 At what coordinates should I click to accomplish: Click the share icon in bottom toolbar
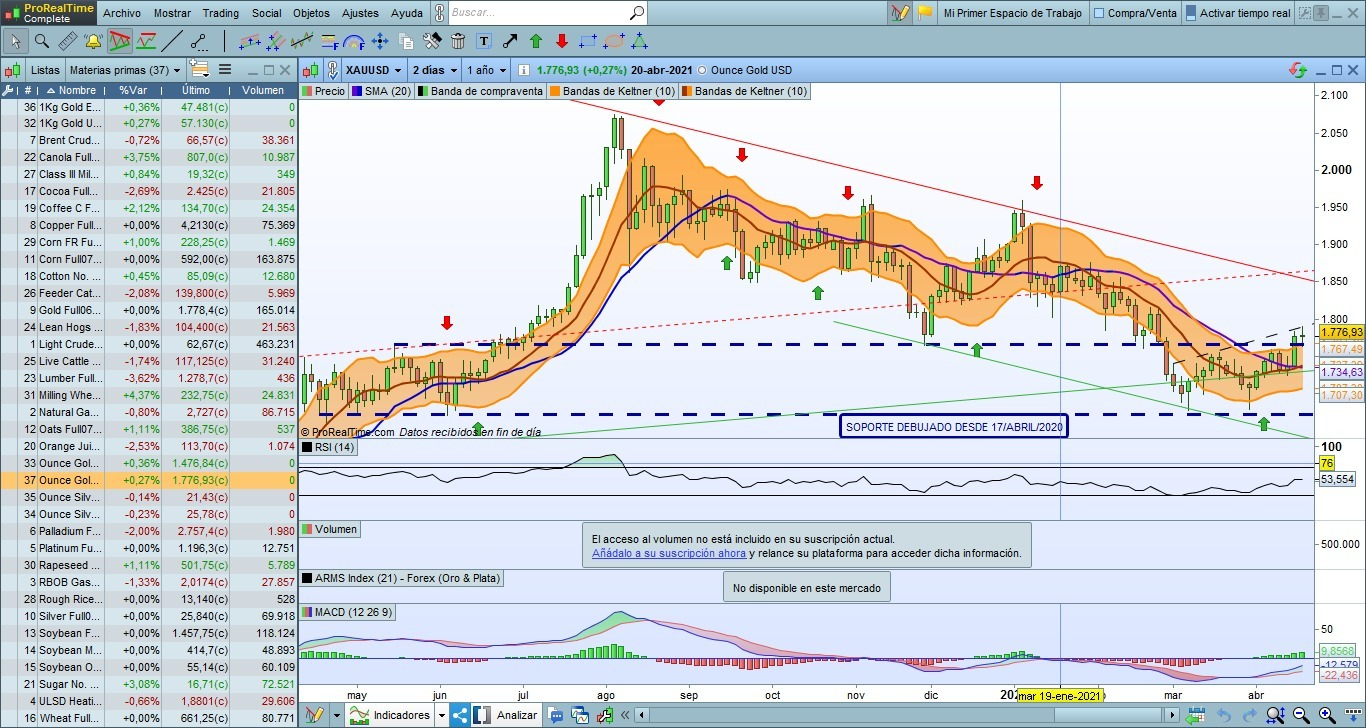[460, 715]
